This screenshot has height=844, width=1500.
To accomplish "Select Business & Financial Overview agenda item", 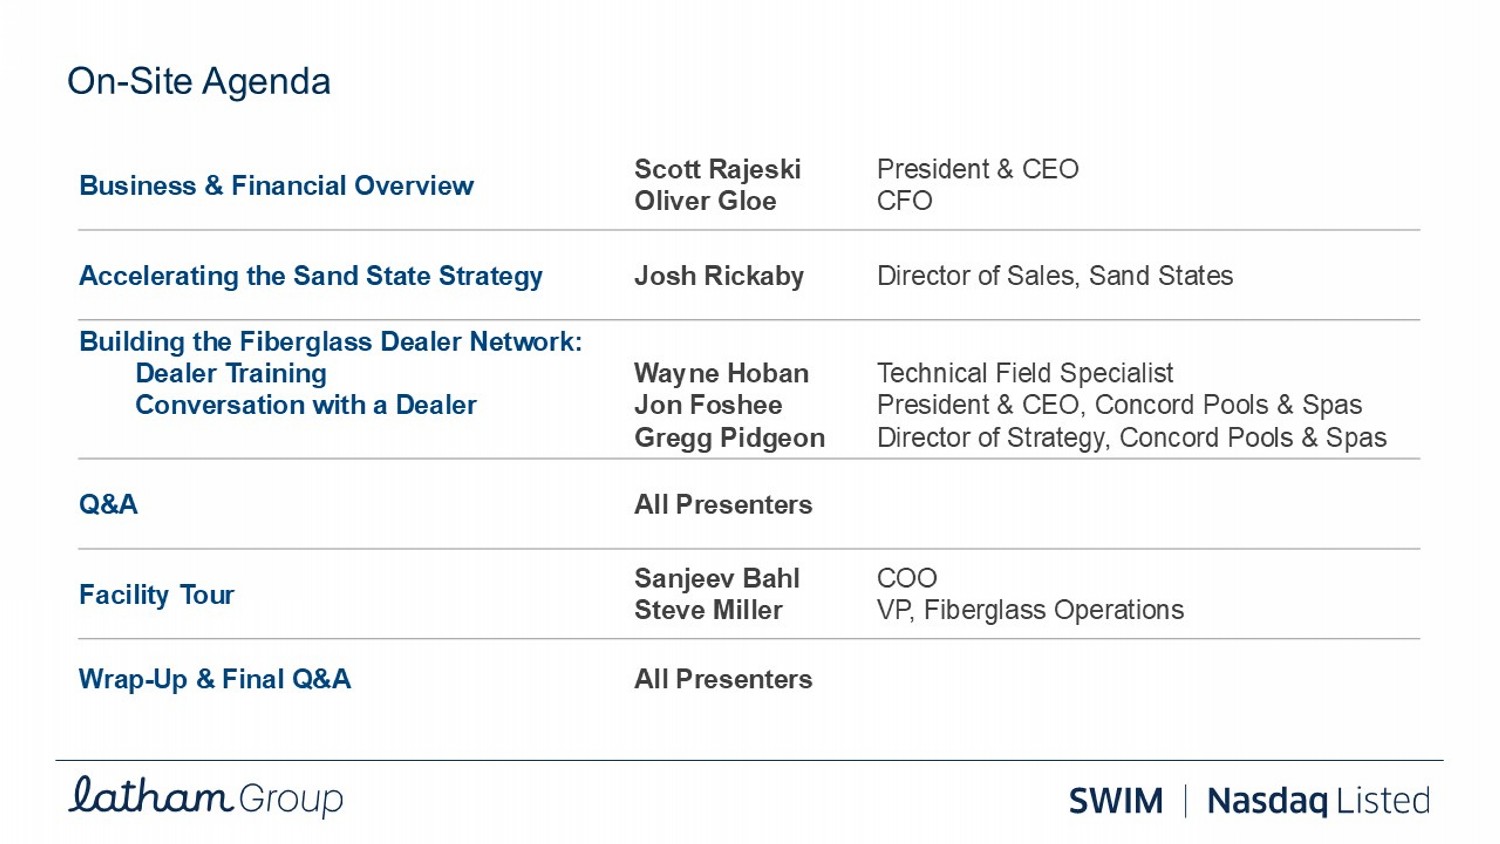I will pos(276,186).
